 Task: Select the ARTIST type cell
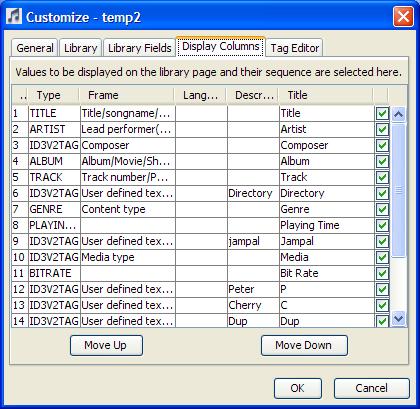click(x=54, y=129)
